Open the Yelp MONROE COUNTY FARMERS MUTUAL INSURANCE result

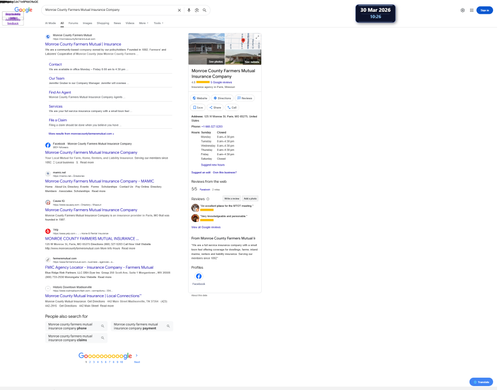92,238
